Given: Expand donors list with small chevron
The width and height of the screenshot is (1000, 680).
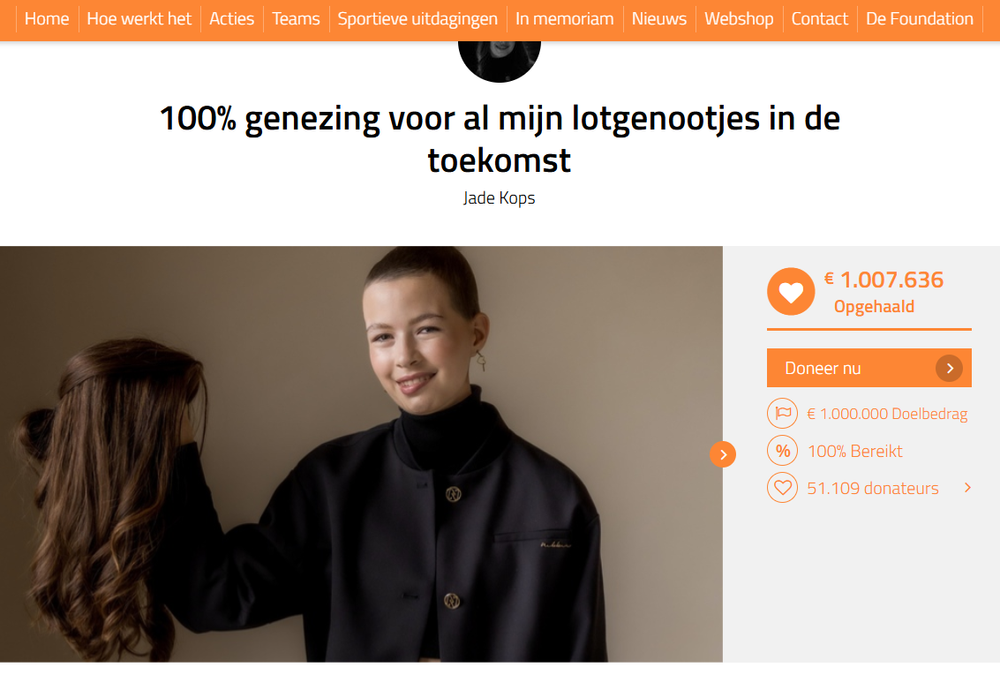Looking at the screenshot, I should pos(967,488).
